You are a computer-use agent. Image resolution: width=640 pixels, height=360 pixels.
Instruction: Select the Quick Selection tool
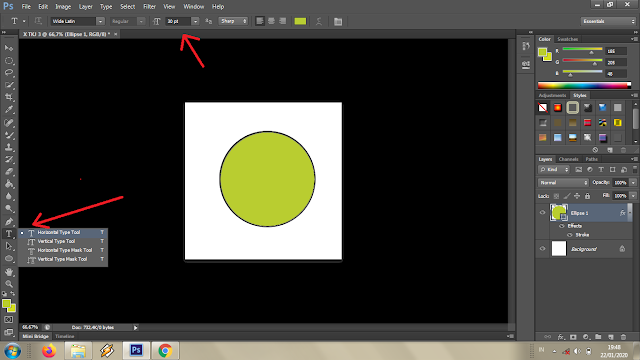pos(9,85)
